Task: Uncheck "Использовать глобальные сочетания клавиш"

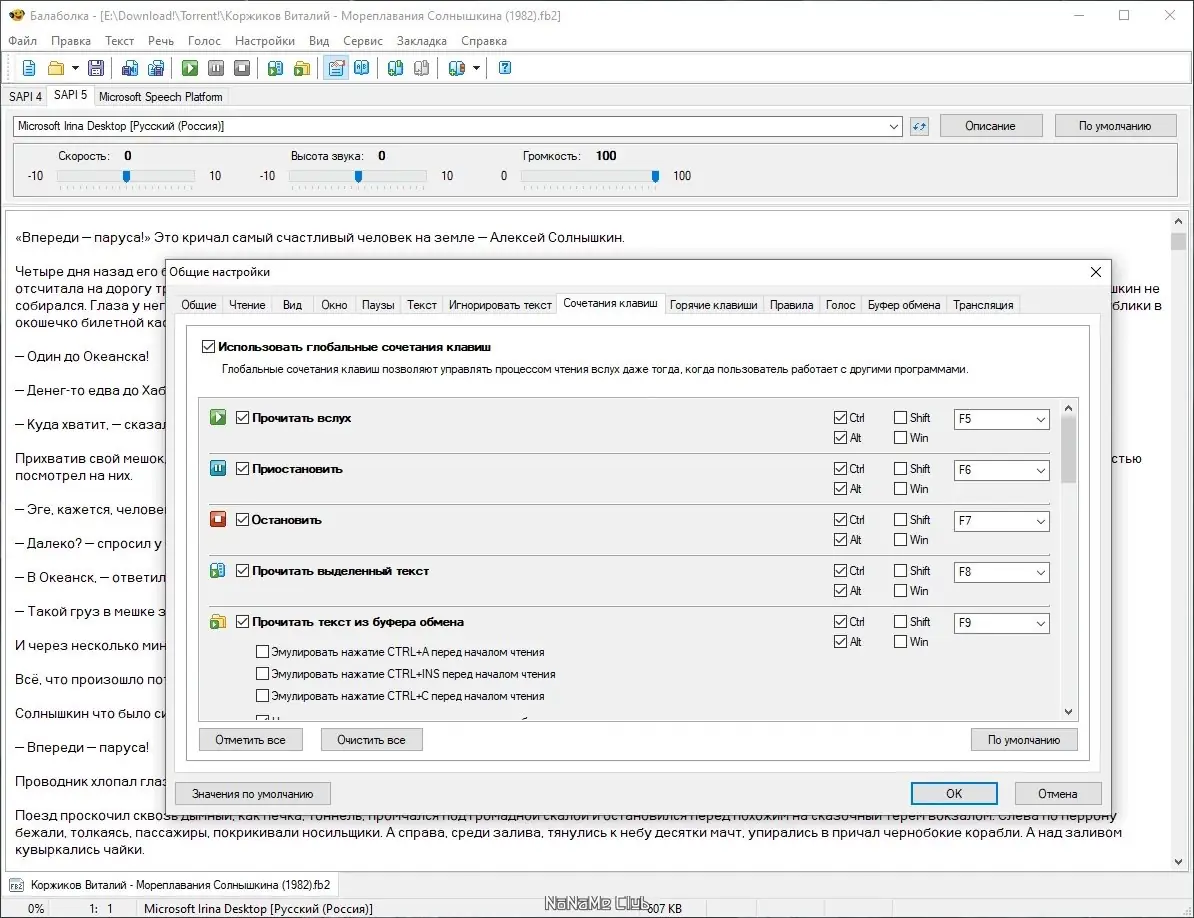Action: pos(209,347)
